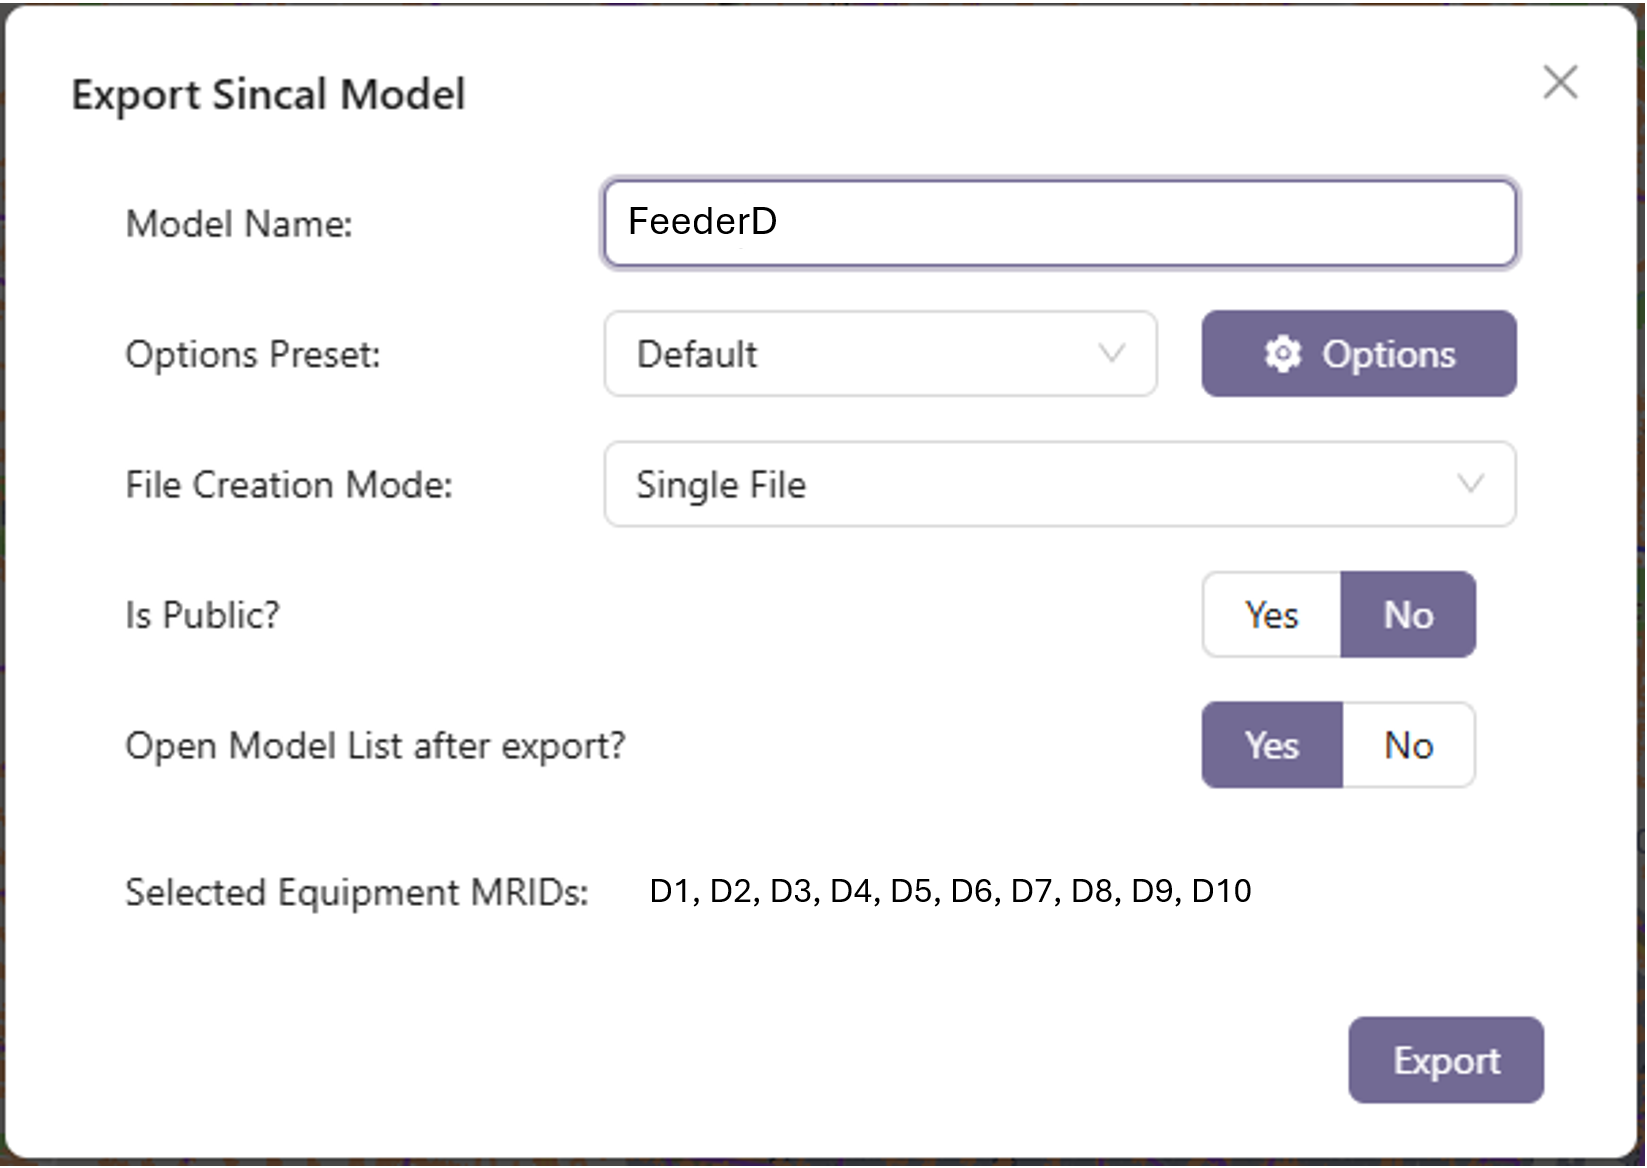Click the Export Sincal Model title
The height and width of the screenshot is (1168, 1647).
pyautogui.click(x=268, y=95)
